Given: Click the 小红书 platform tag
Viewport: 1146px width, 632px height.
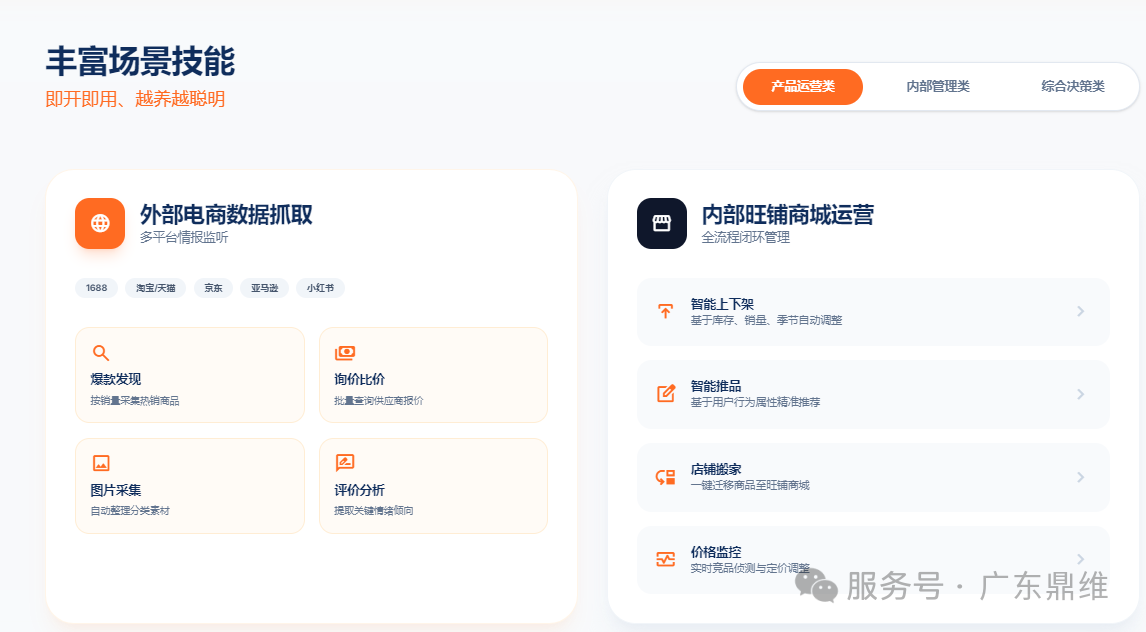Looking at the screenshot, I should (x=320, y=288).
